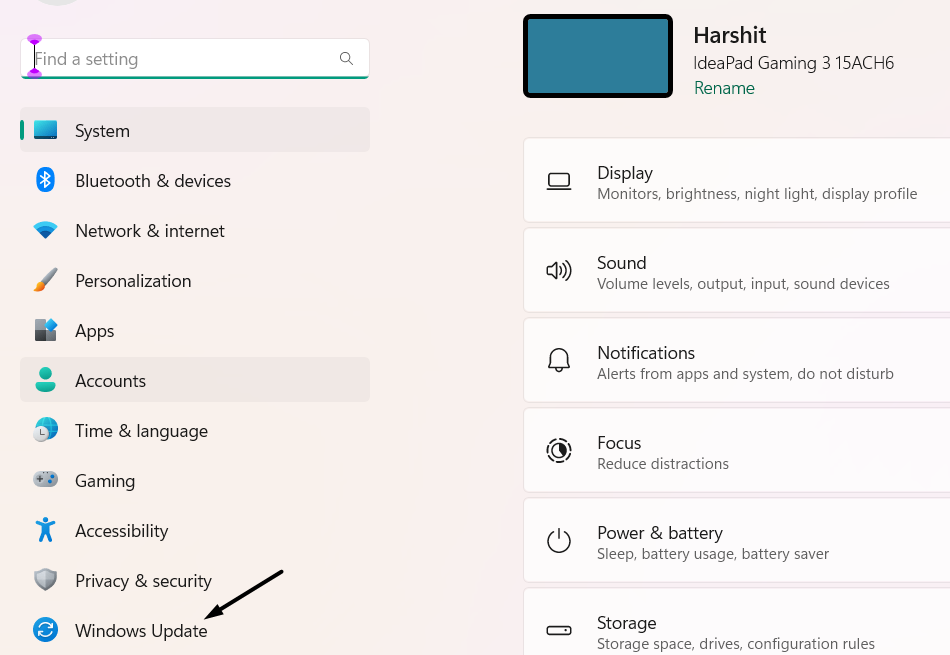This screenshot has height=655, width=950.
Task: Click the Time & language globe icon
Action: (x=45, y=430)
